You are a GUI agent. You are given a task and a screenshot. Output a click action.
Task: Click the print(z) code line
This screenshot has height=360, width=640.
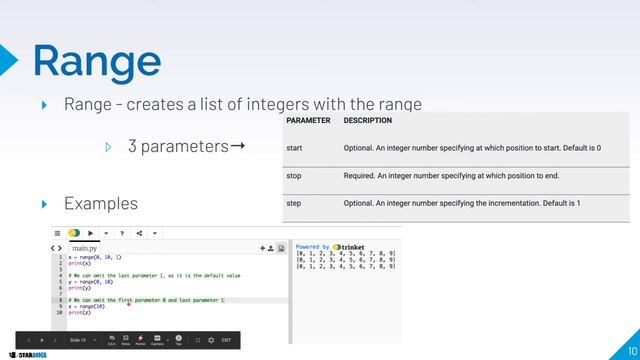click(x=80, y=312)
